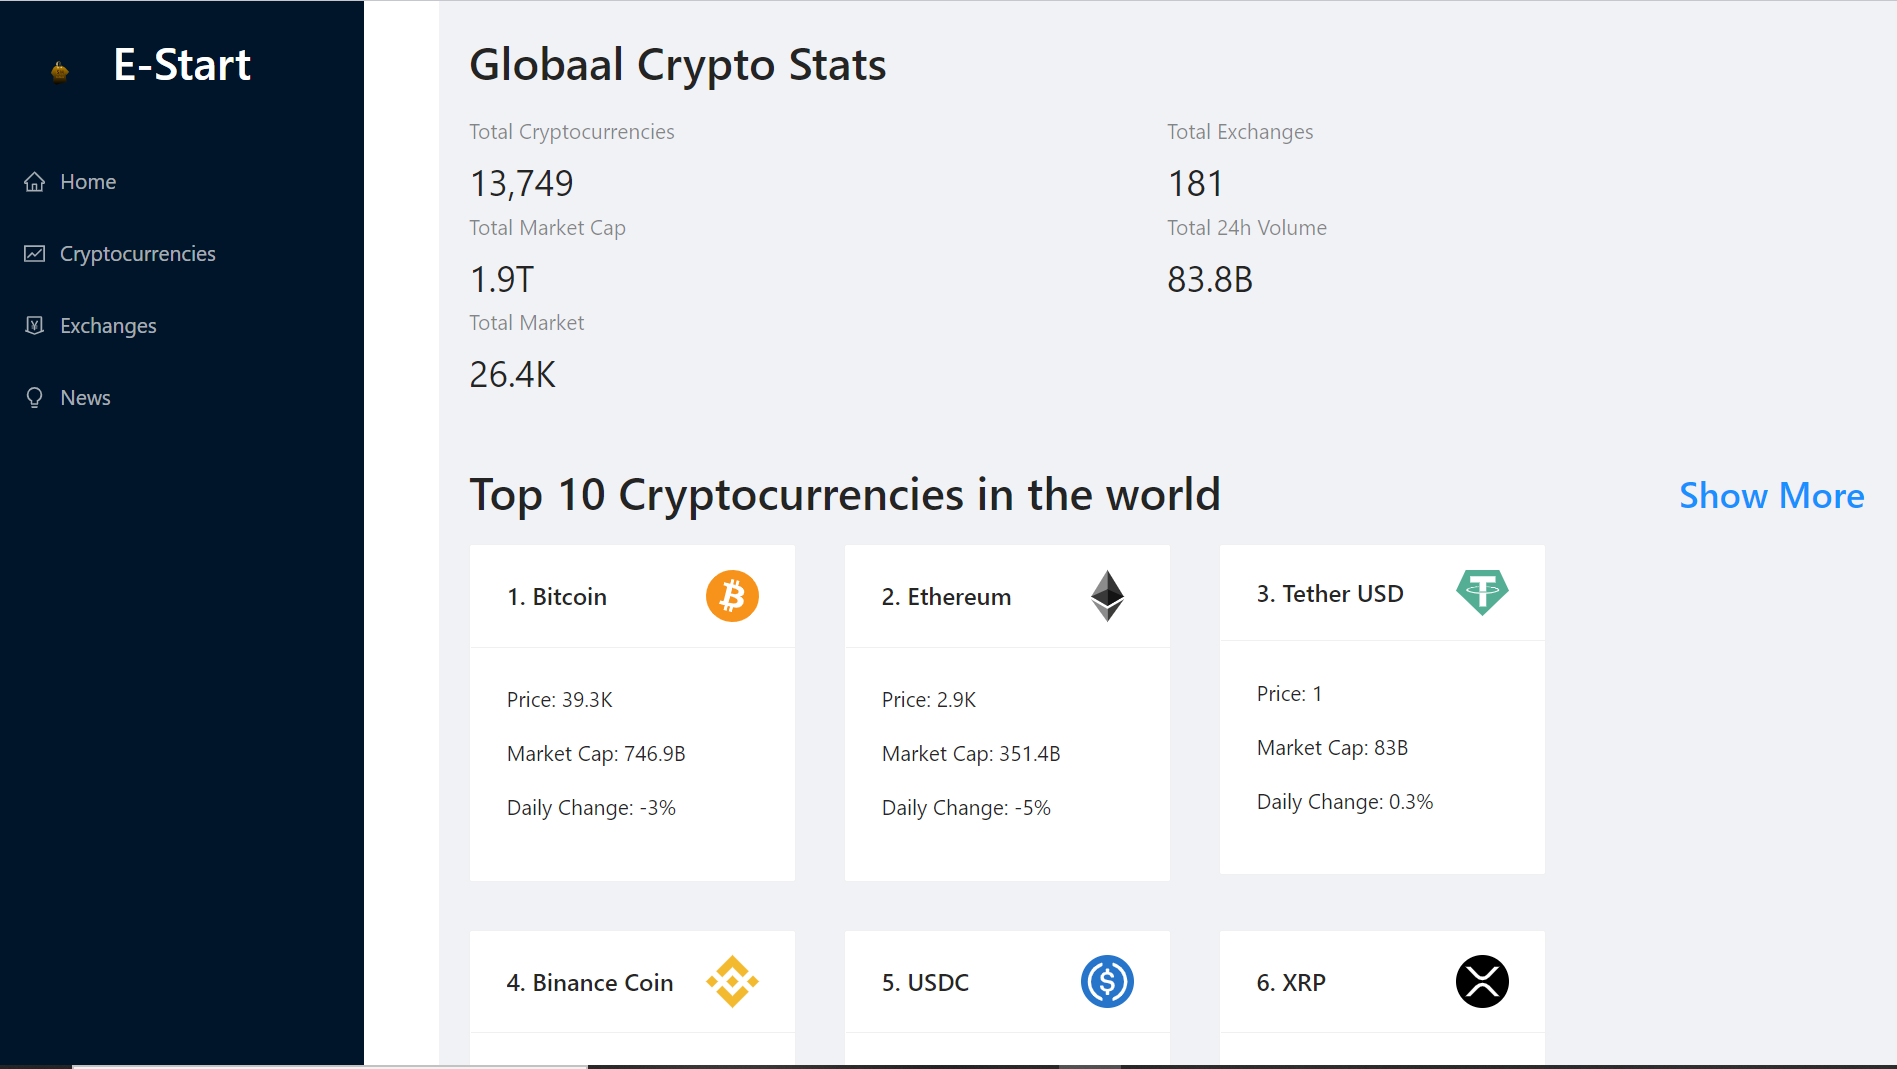Click the Globaal Crypto Stats heading

click(x=678, y=66)
